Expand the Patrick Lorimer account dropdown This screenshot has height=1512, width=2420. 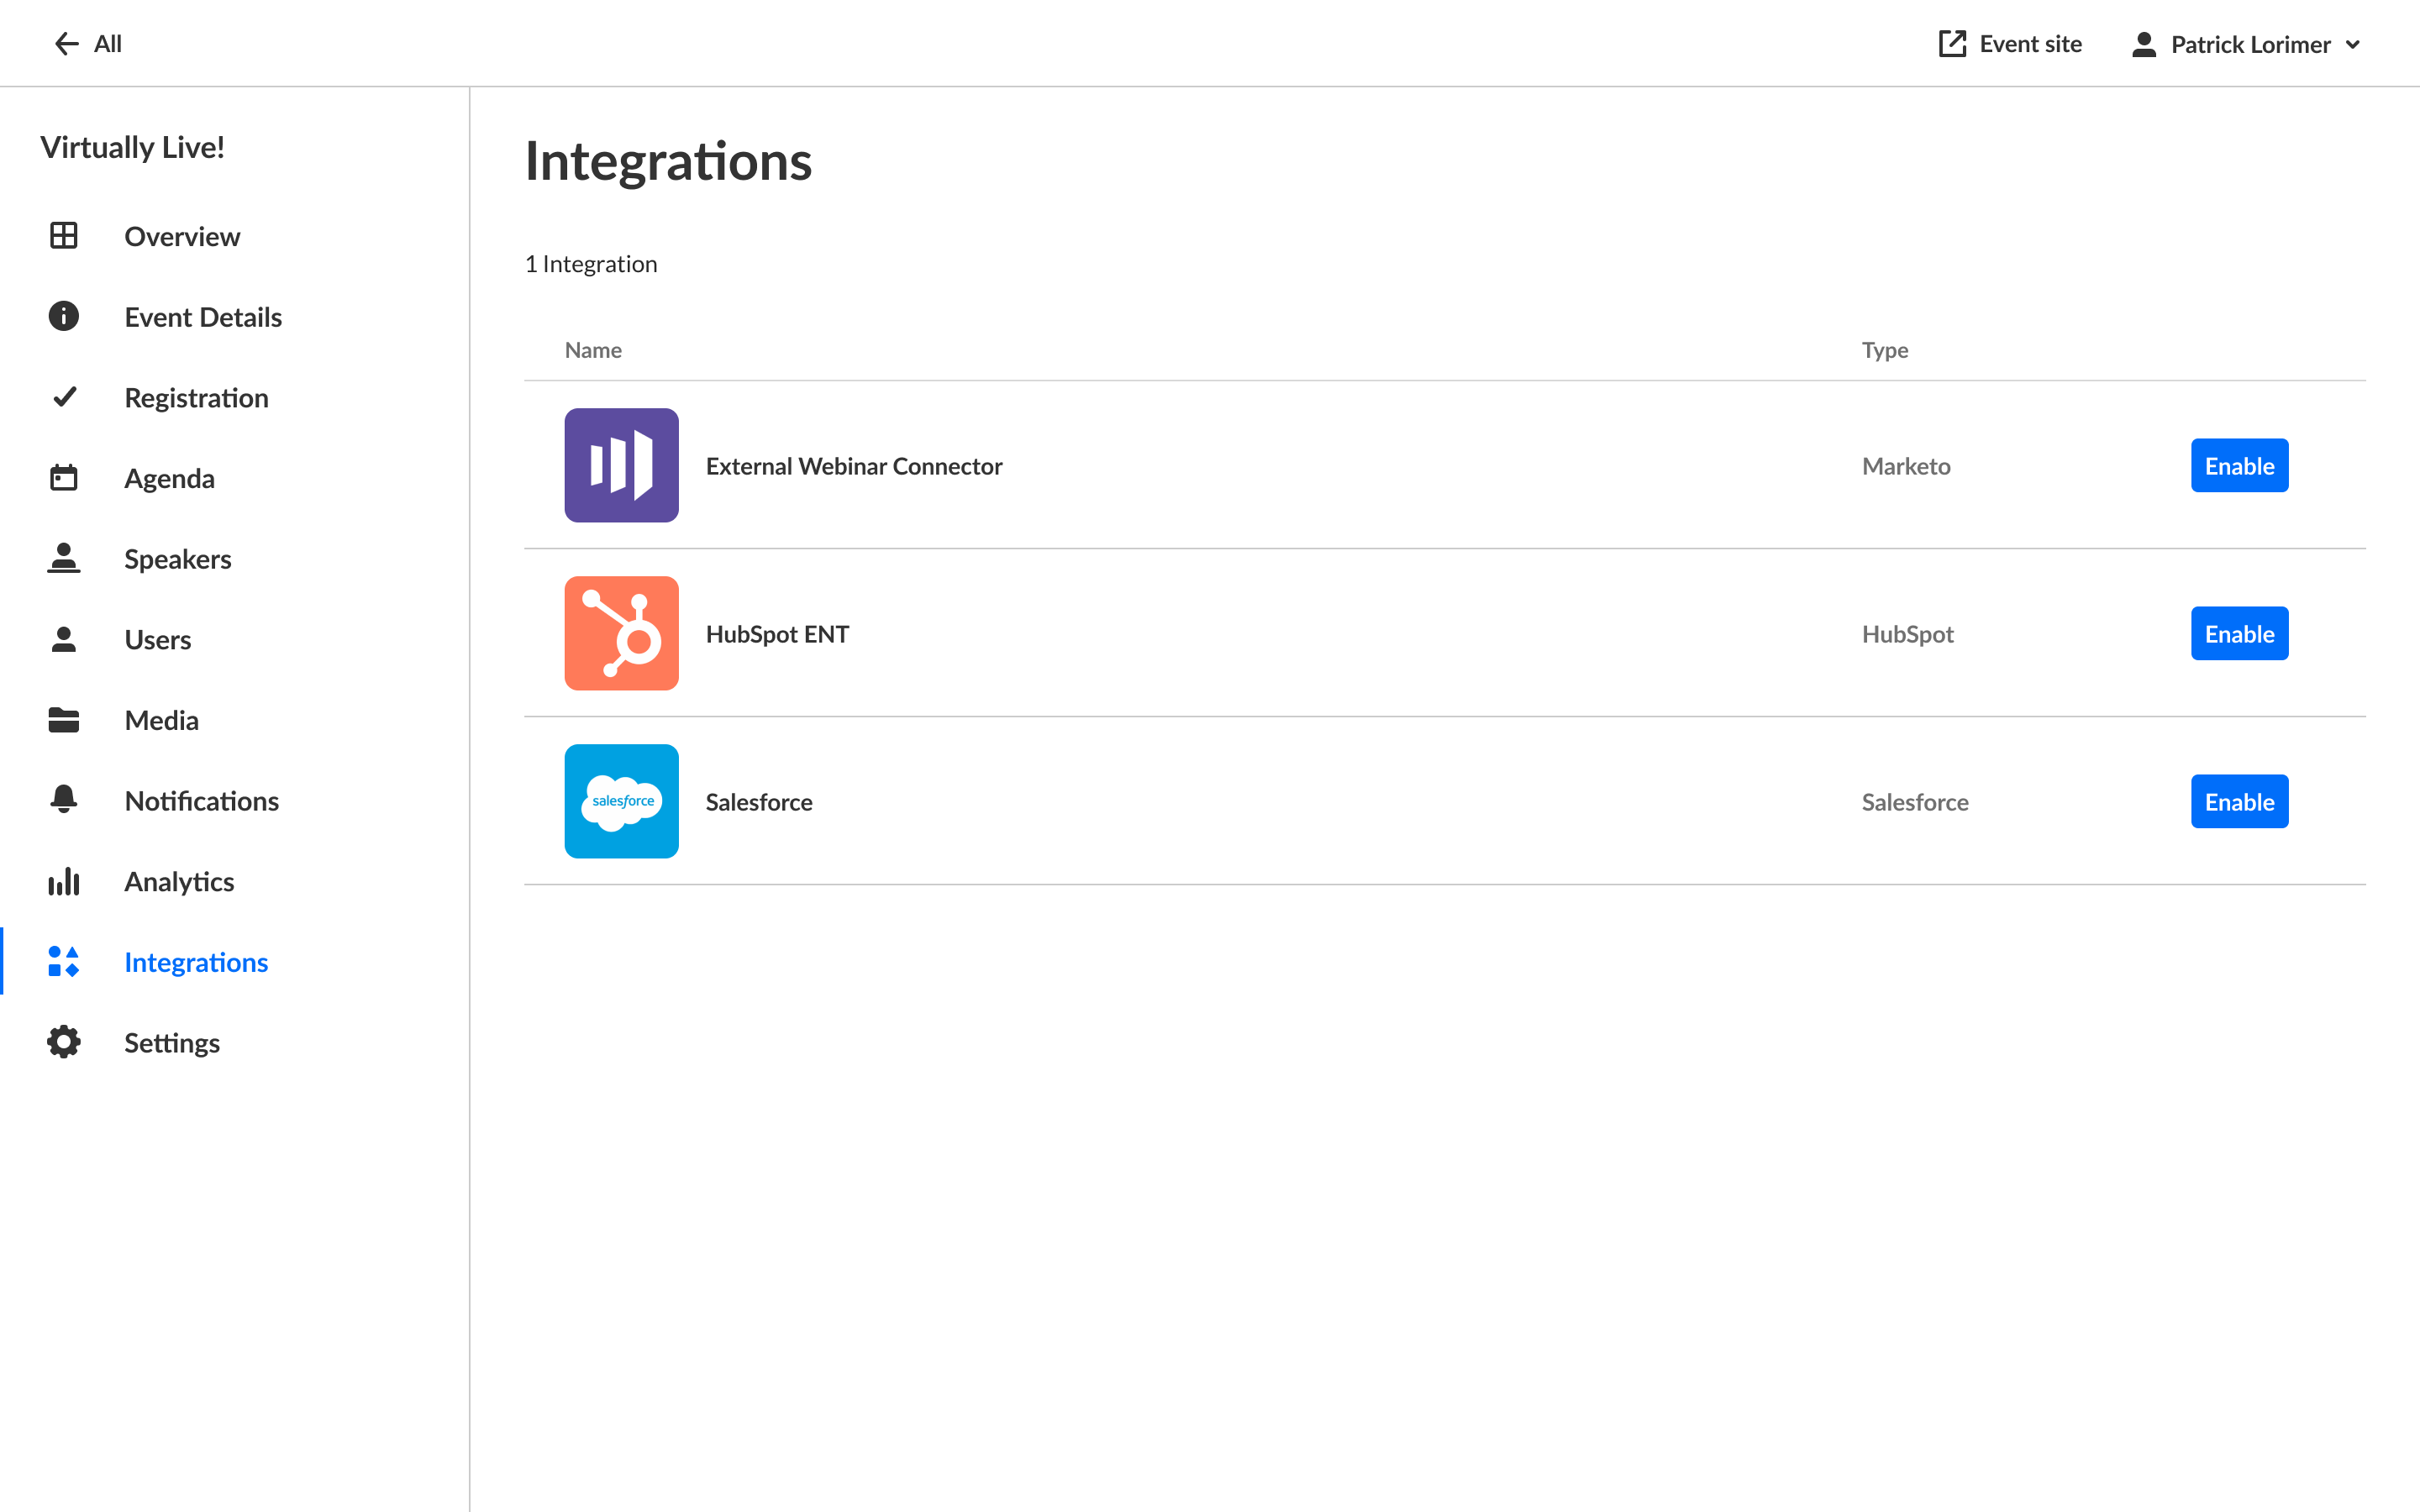(2247, 44)
